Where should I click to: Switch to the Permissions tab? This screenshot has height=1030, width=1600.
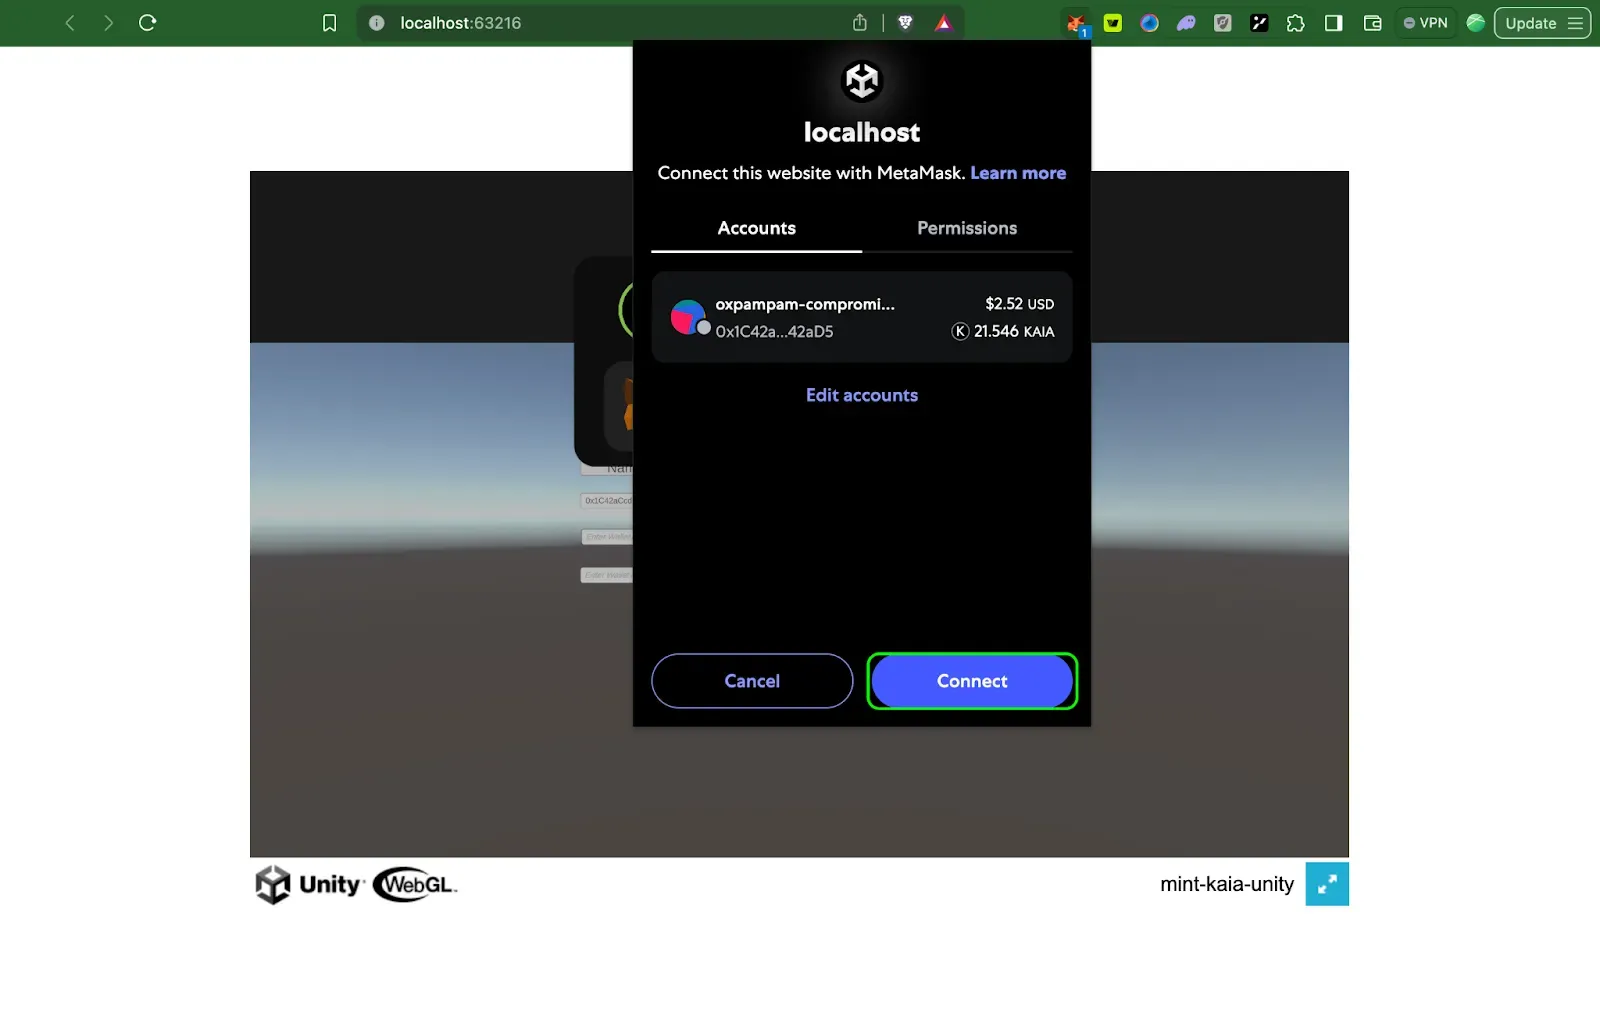coord(966,228)
